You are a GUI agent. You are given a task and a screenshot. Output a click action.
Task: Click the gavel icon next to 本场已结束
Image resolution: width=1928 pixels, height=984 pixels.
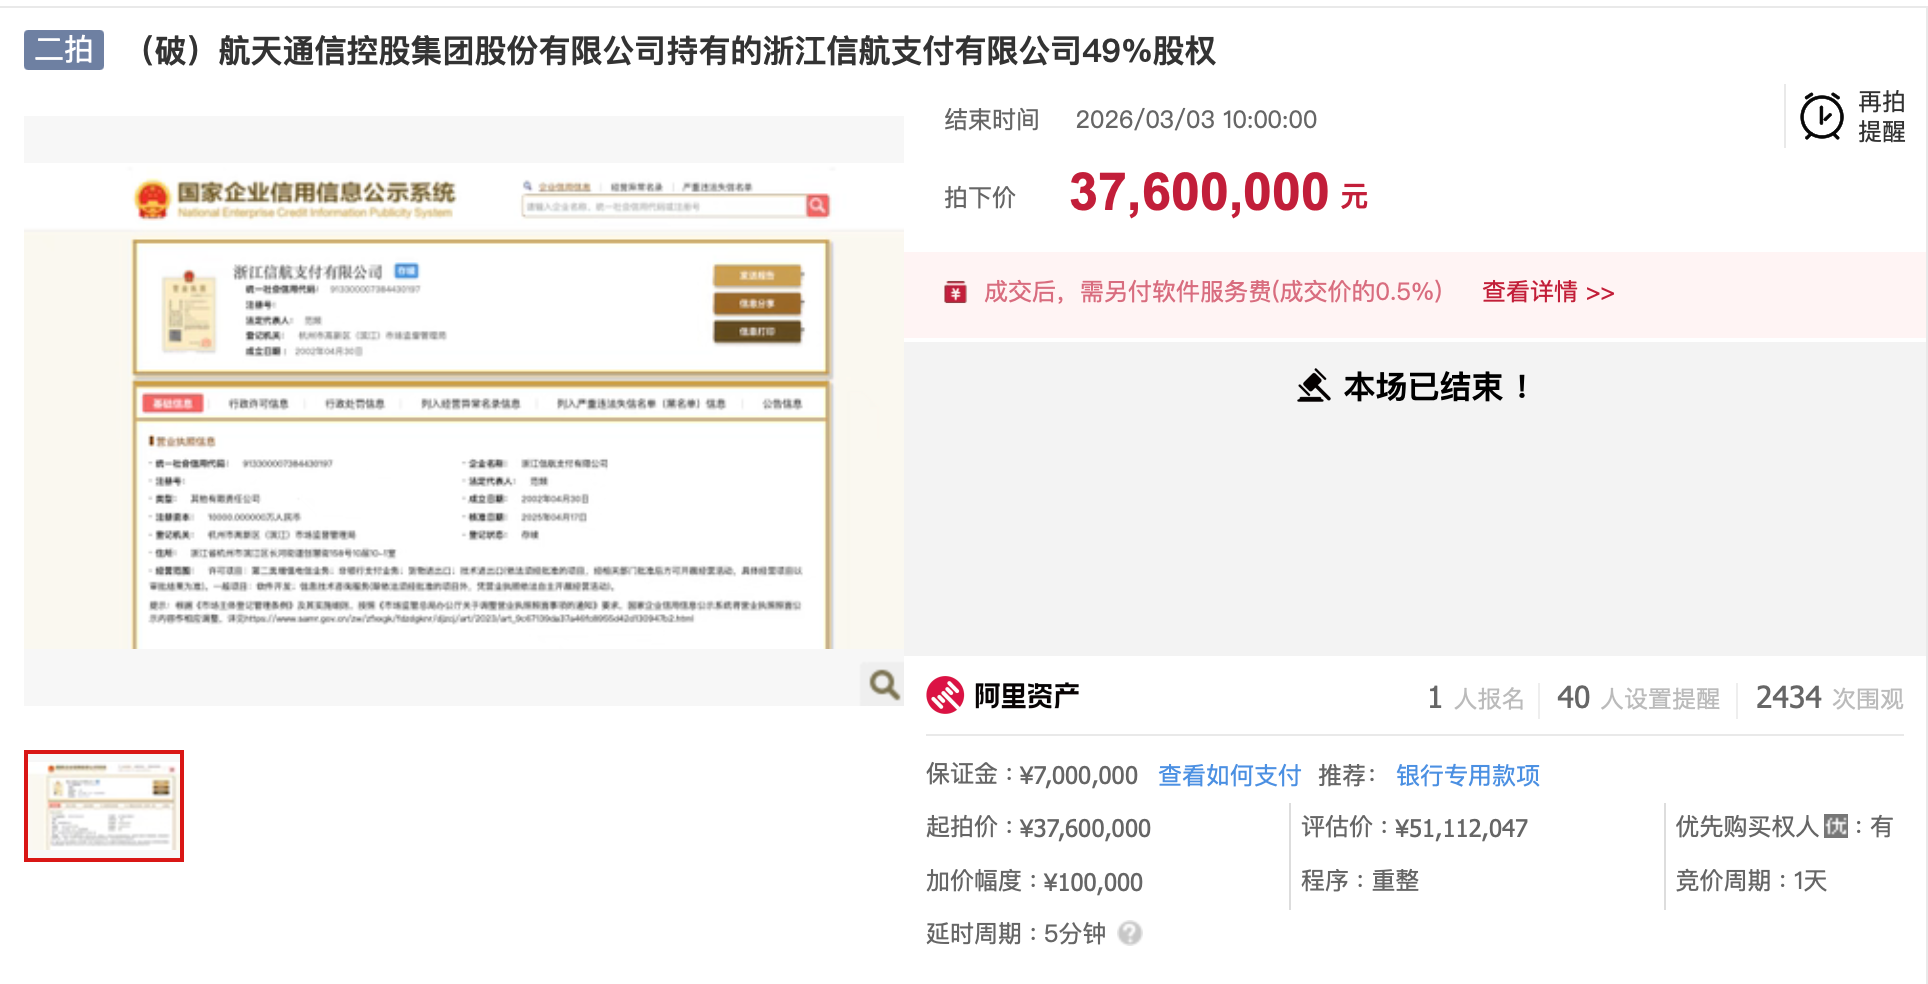tap(1314, 384)
